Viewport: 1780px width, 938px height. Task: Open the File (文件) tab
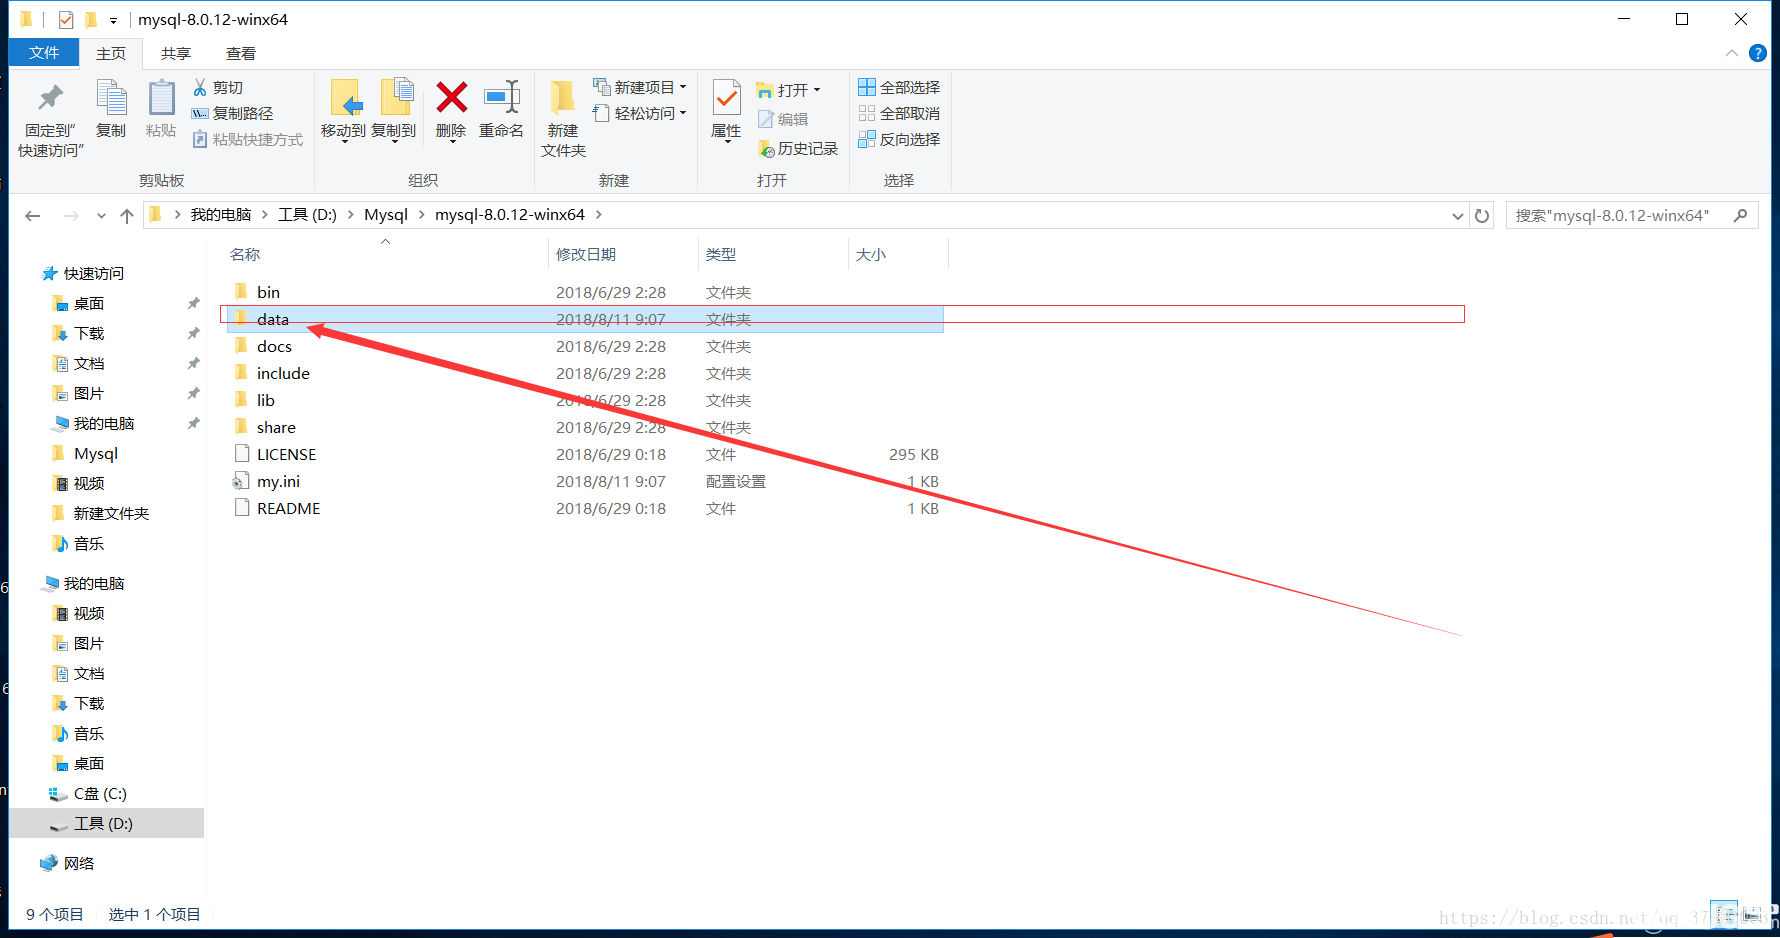pos(44,53)
